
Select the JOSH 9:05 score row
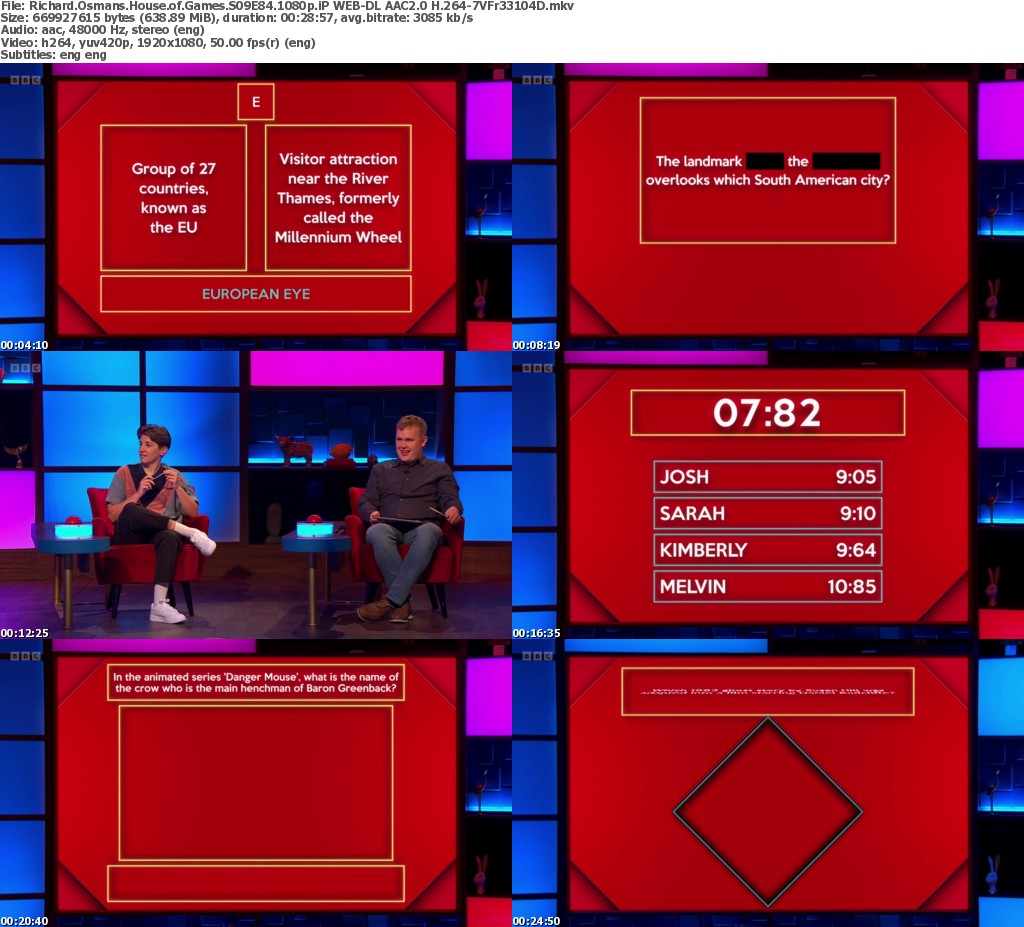pyautogui.click(x=767, y=477)
